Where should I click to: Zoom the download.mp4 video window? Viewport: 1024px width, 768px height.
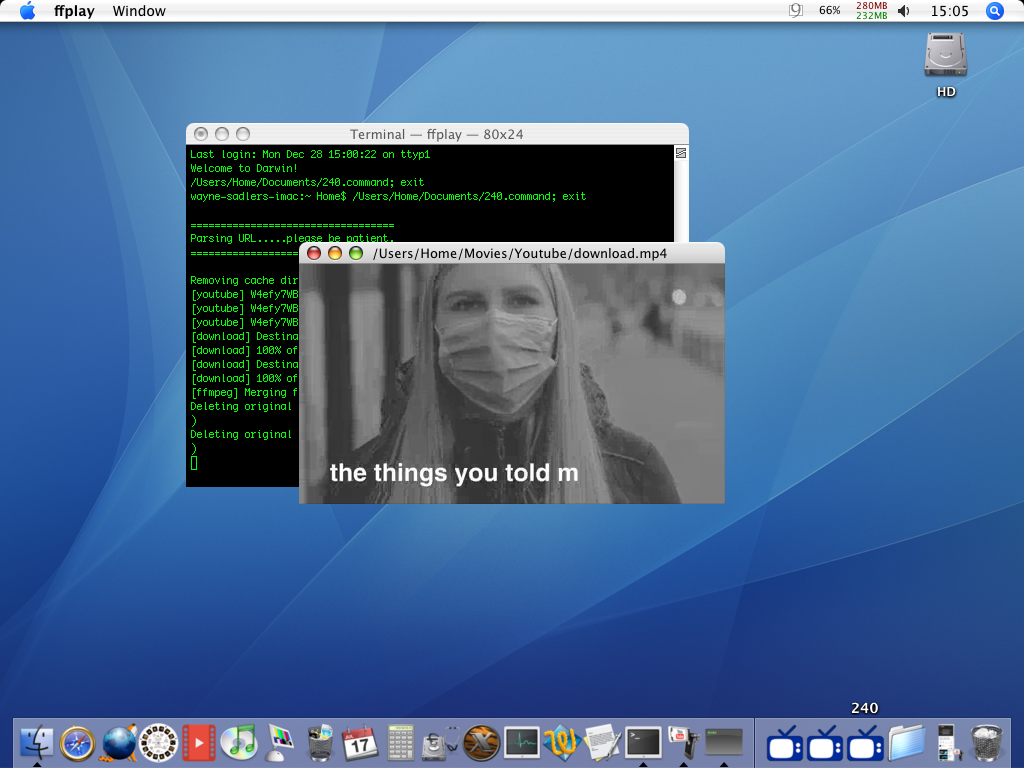pos(356,253)
